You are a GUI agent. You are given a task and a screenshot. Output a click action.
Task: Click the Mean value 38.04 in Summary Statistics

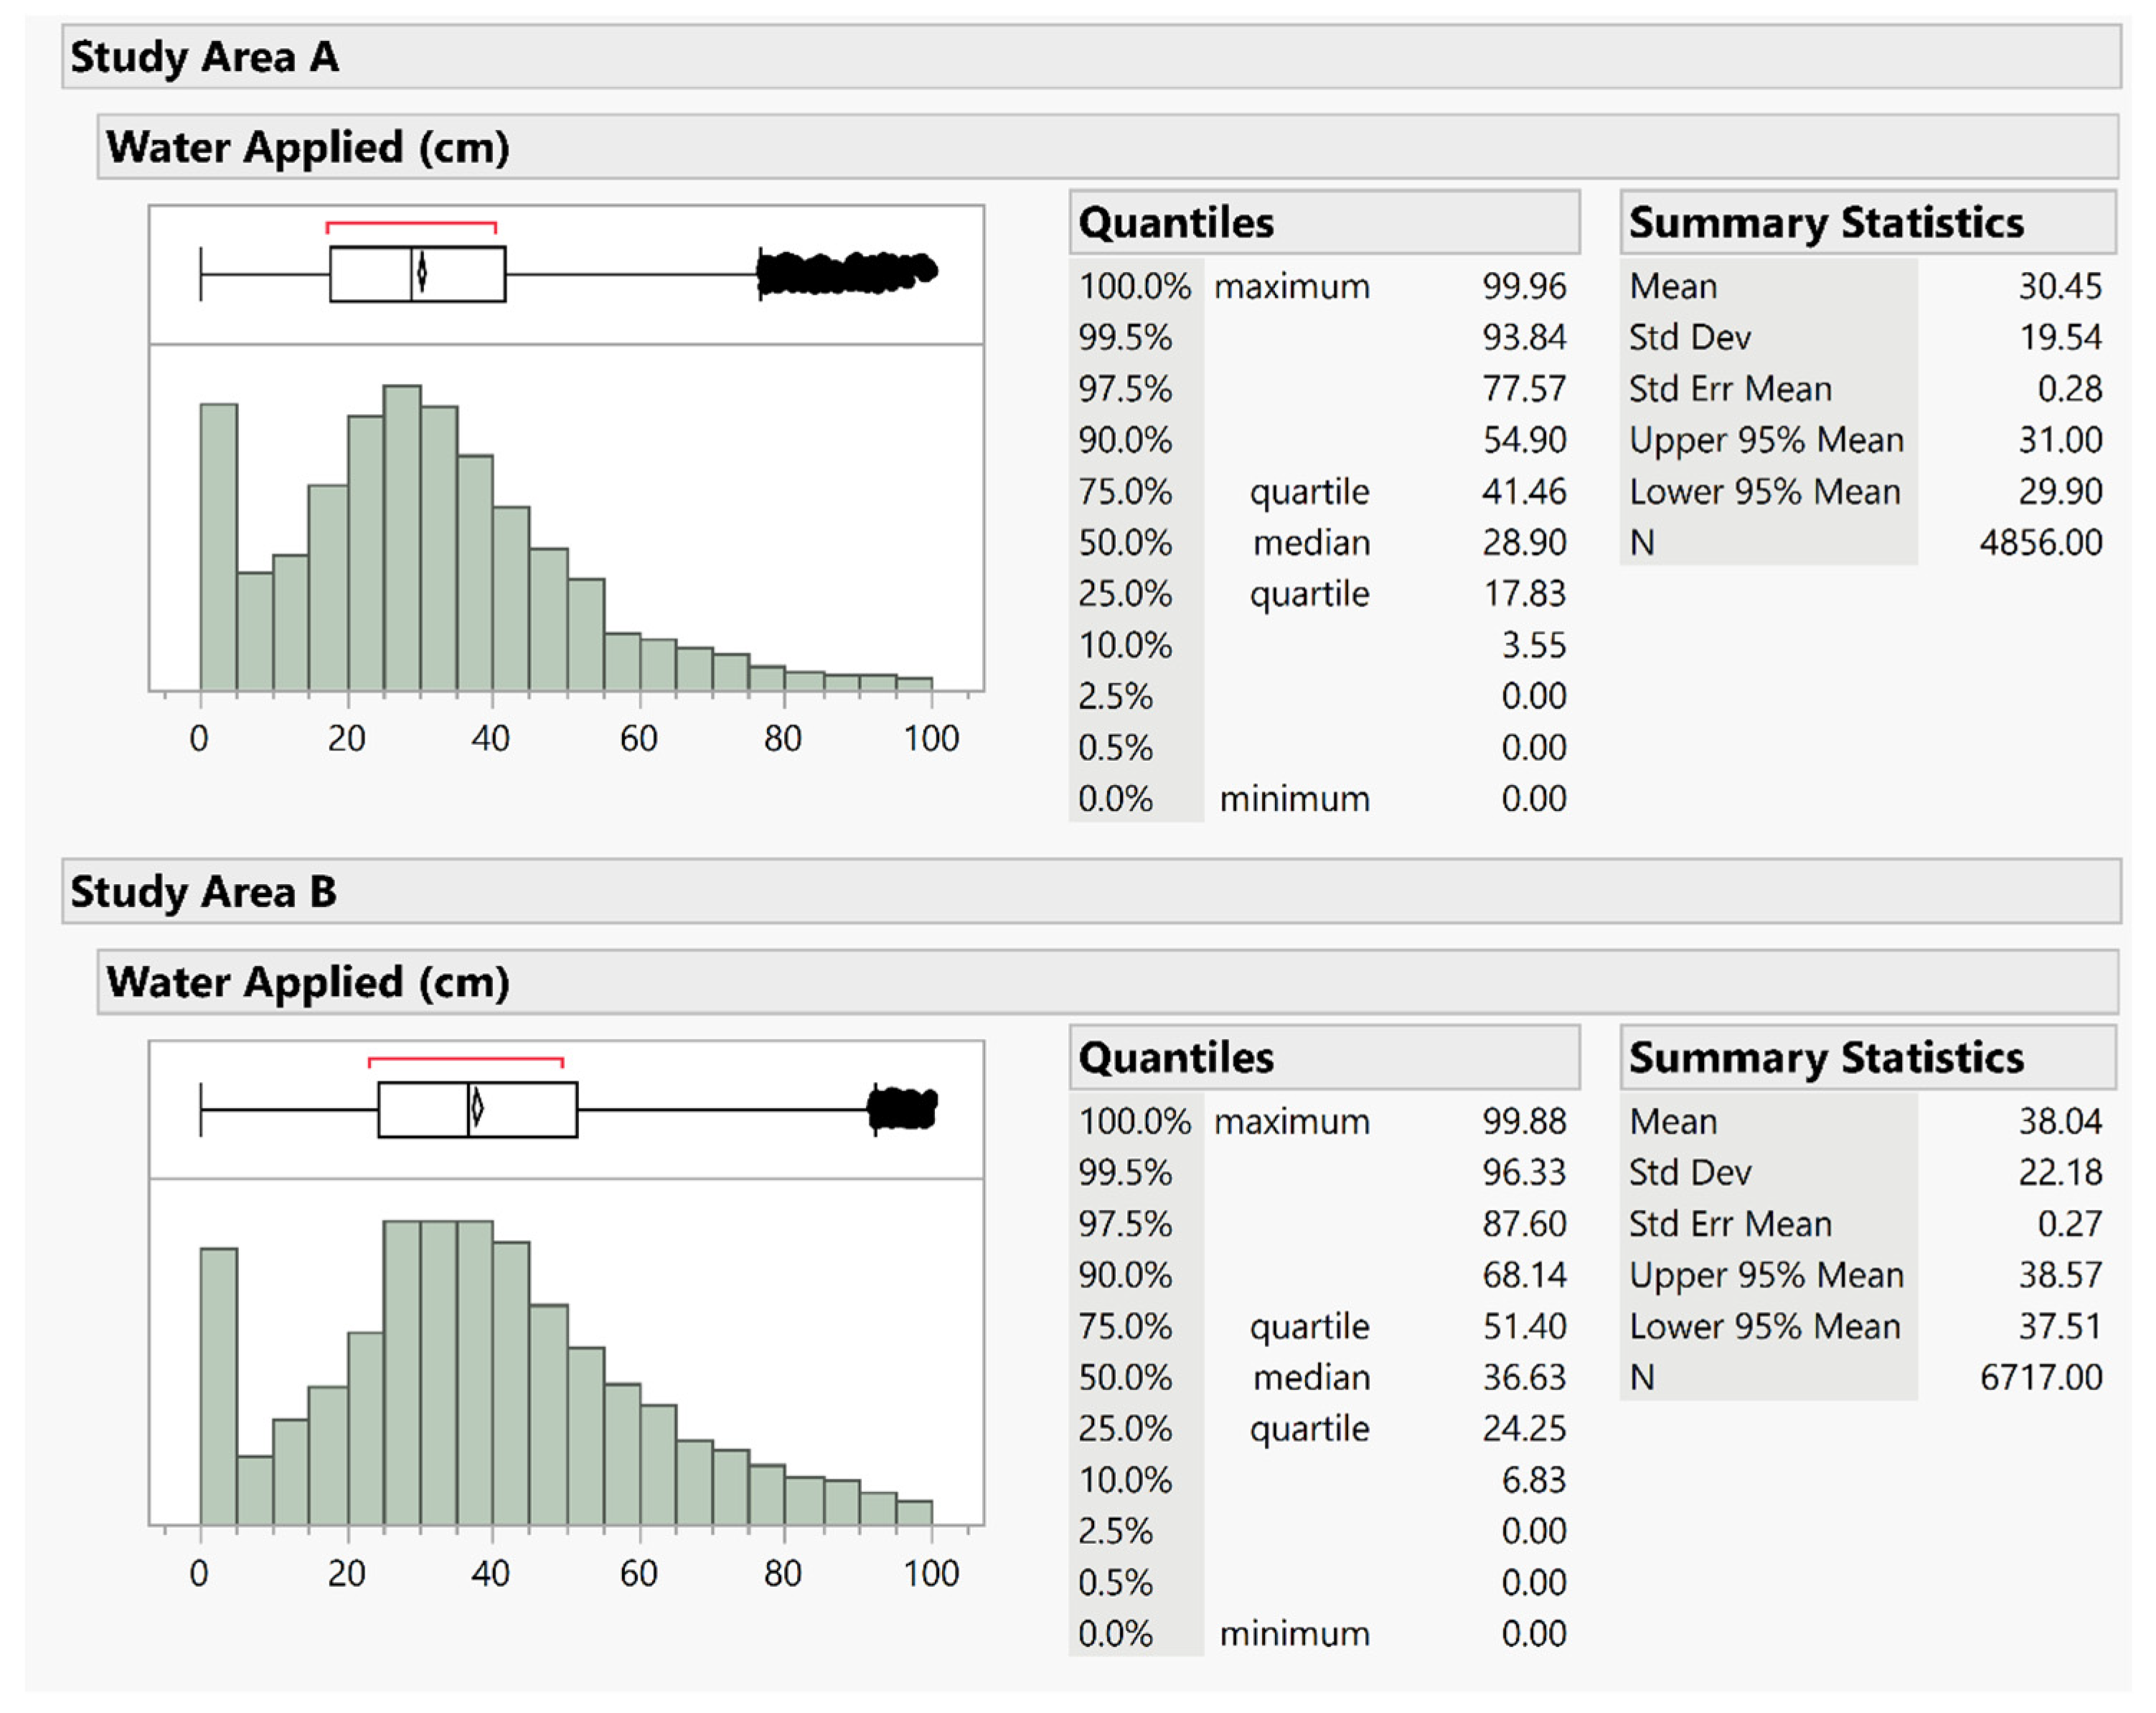click(2059, 1121)
